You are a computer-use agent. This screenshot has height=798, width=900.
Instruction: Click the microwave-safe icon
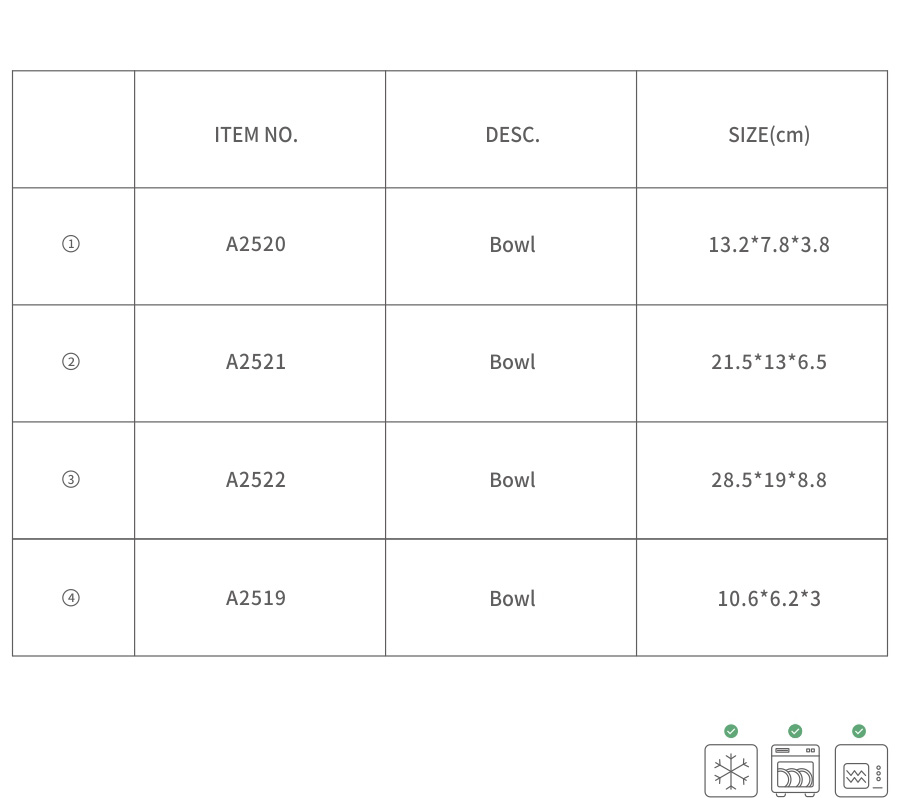[860, 770]
